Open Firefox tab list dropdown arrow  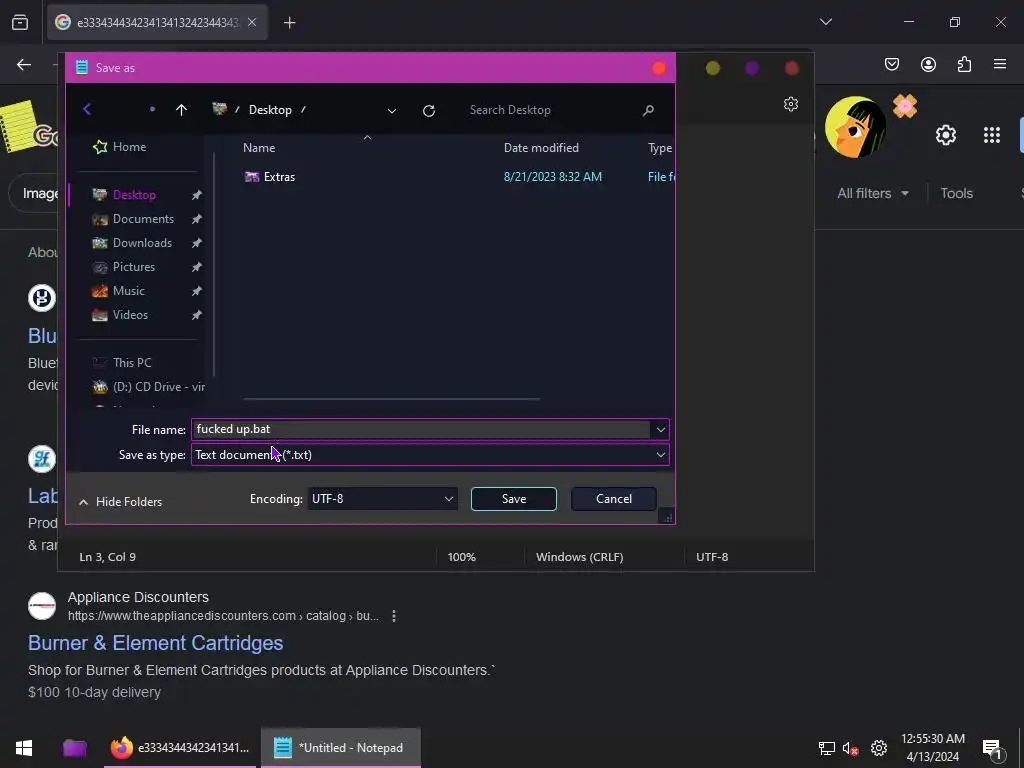(825, 22)
